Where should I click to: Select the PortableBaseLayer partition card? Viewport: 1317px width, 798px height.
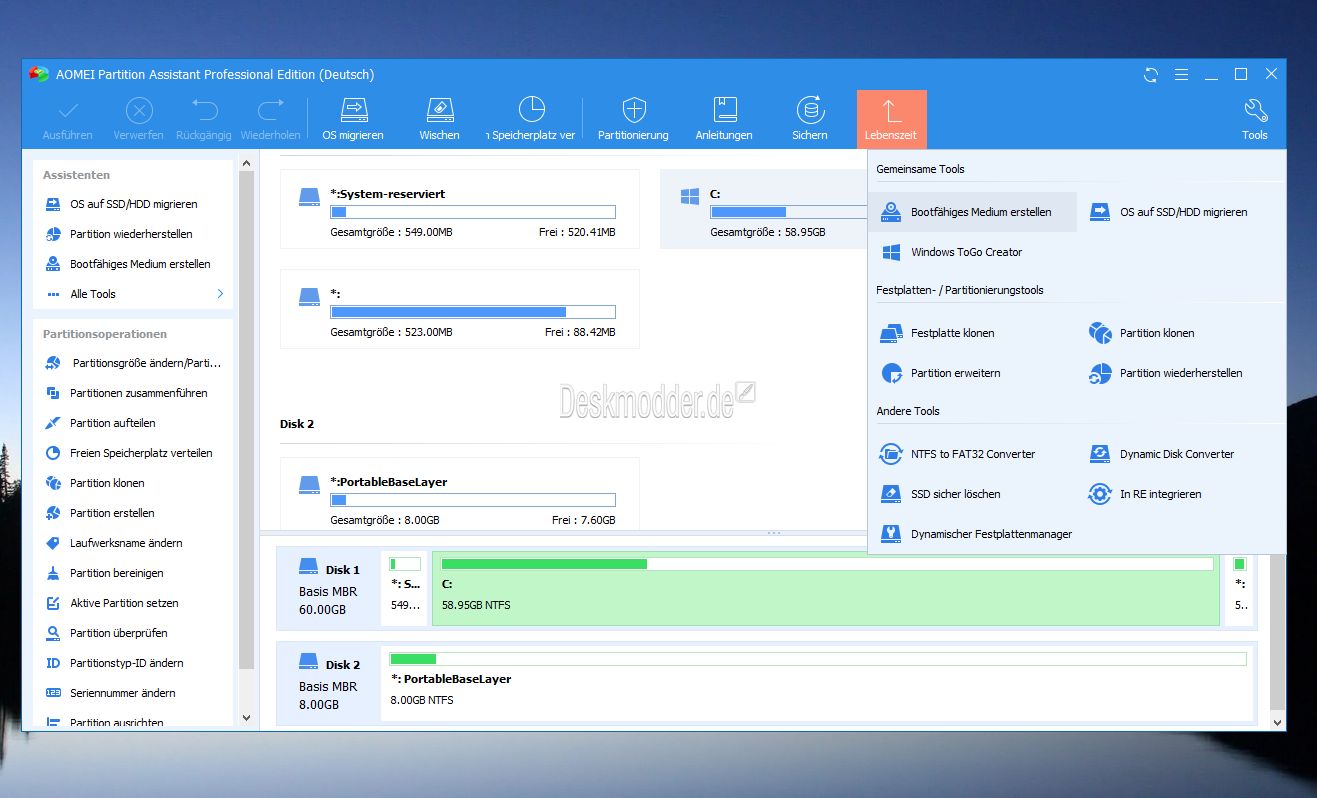coord(460,494)
